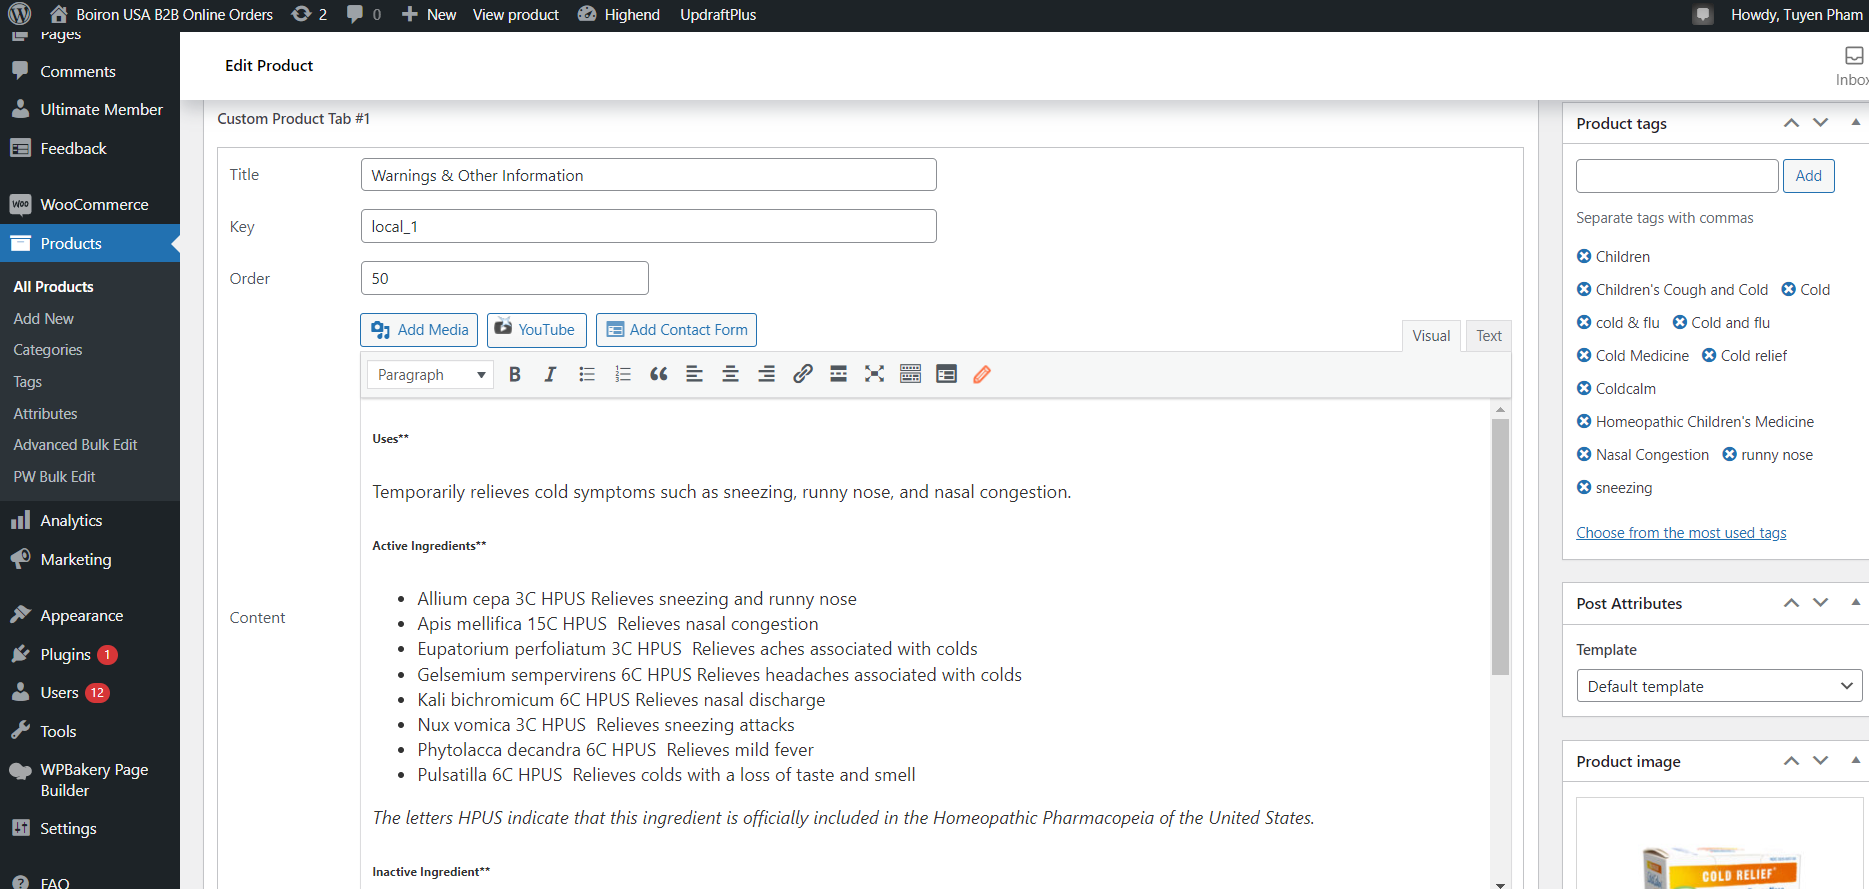The width and height of the screenshot is (1869, 889).
Task: Remove the Nasal Congestion tag
Action: tap(1584, 454)
